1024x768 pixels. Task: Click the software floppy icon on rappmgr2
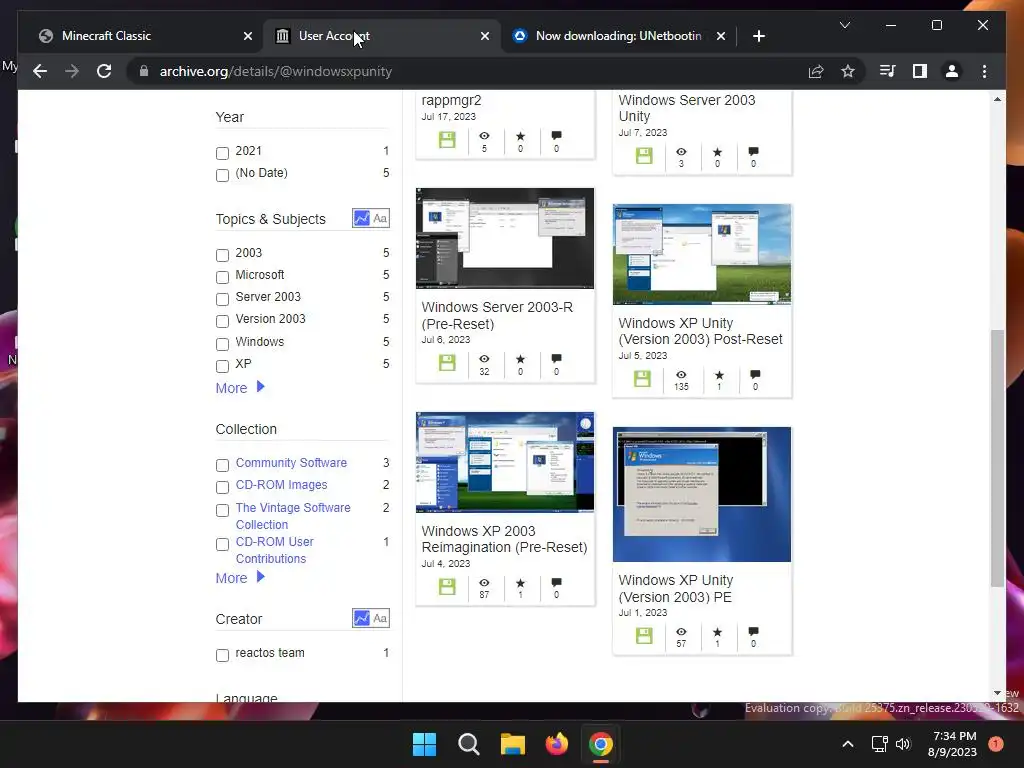[x=447, y=140]
